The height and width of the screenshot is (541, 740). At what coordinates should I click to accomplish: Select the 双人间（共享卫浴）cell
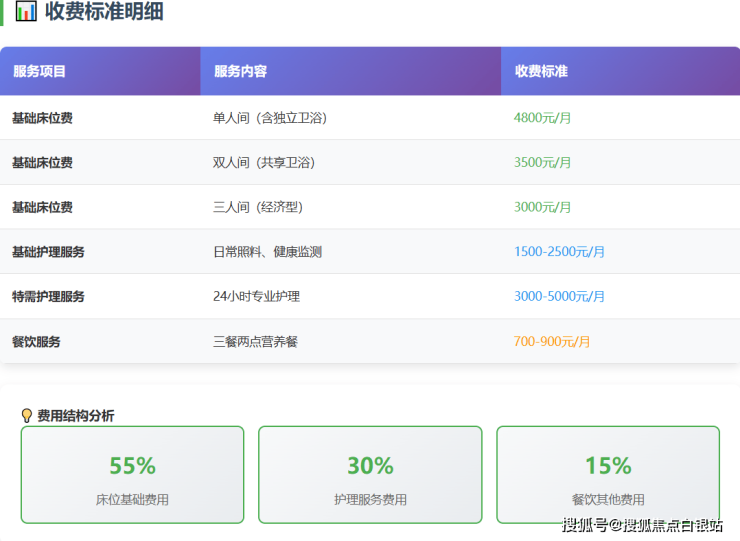coord(270,163)
